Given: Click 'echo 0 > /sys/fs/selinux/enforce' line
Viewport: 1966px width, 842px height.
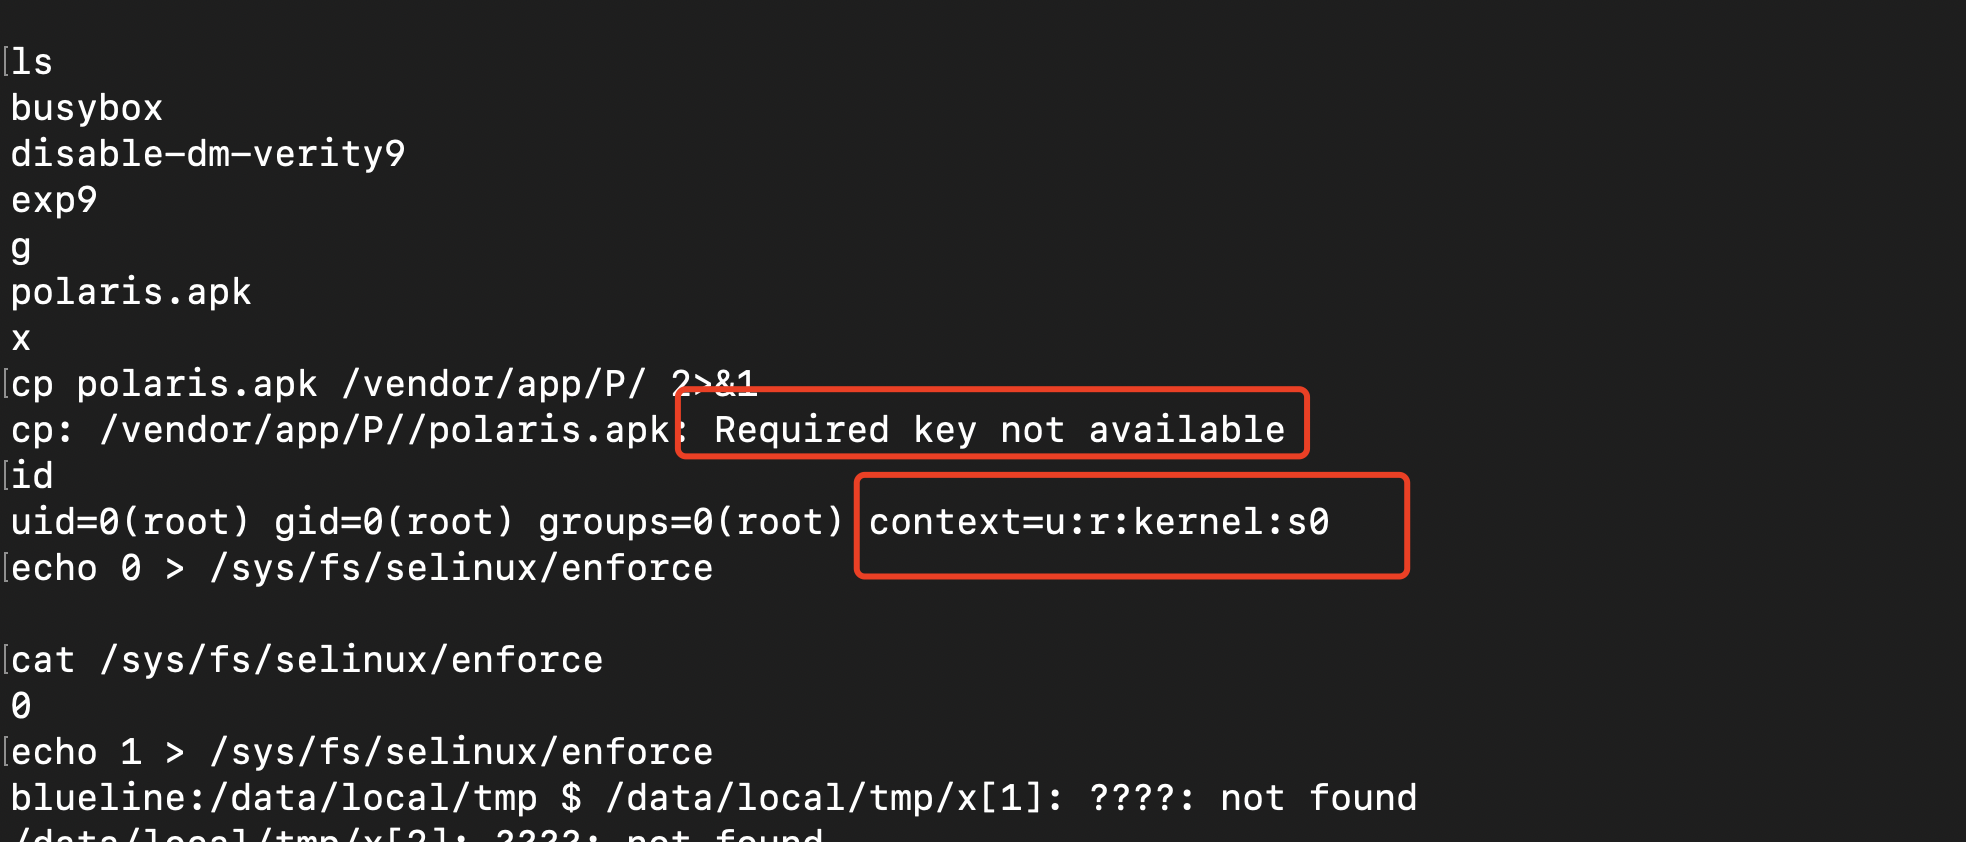Looking at the screenshot, I should (x=362, y=568).
